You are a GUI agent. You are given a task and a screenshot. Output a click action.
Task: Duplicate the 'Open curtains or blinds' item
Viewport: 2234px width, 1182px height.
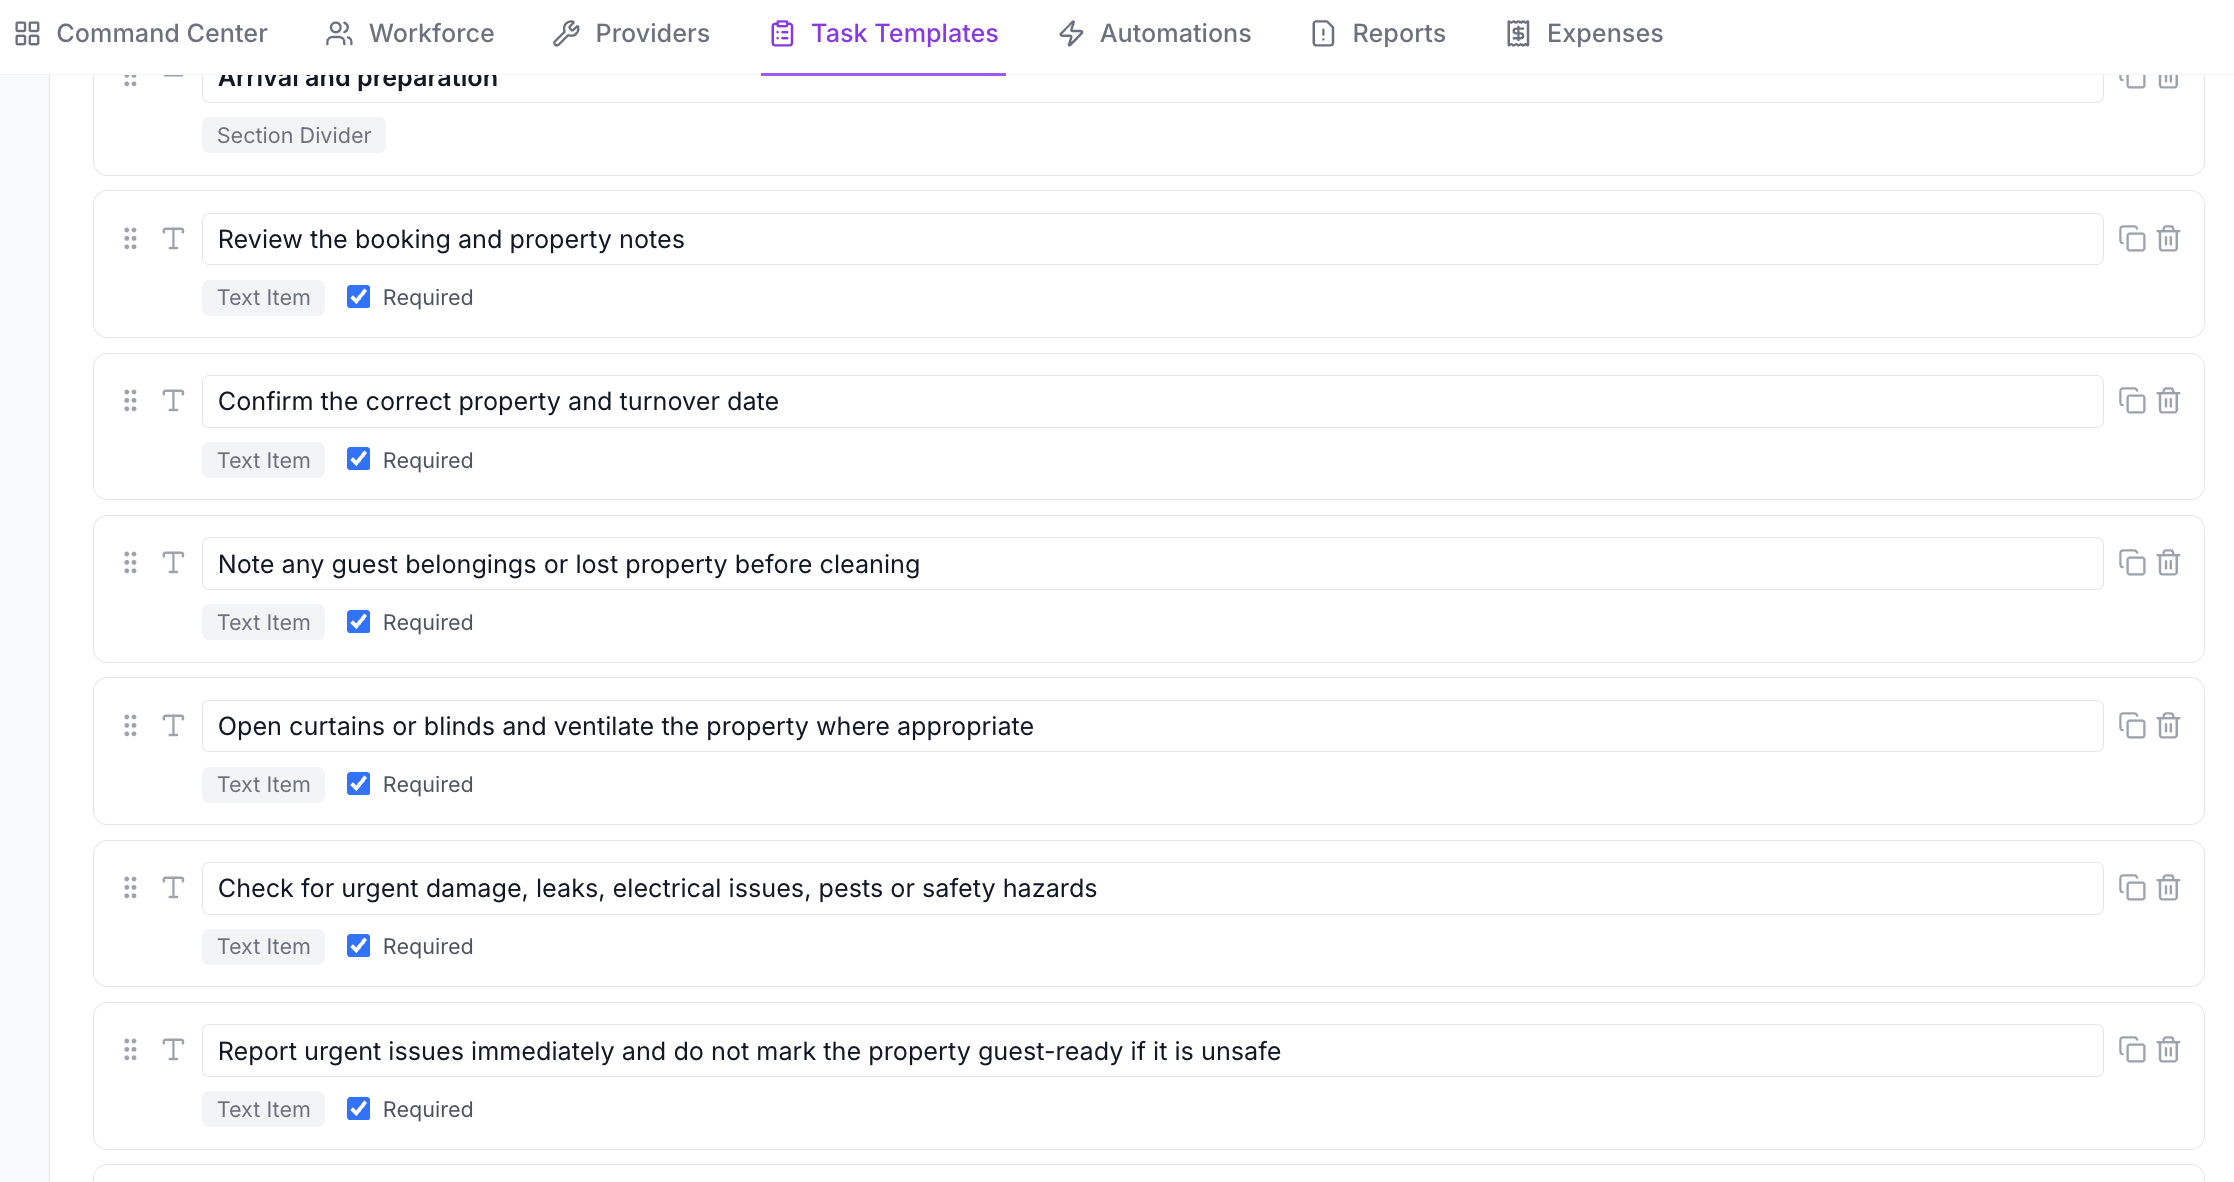point(2132,726)
